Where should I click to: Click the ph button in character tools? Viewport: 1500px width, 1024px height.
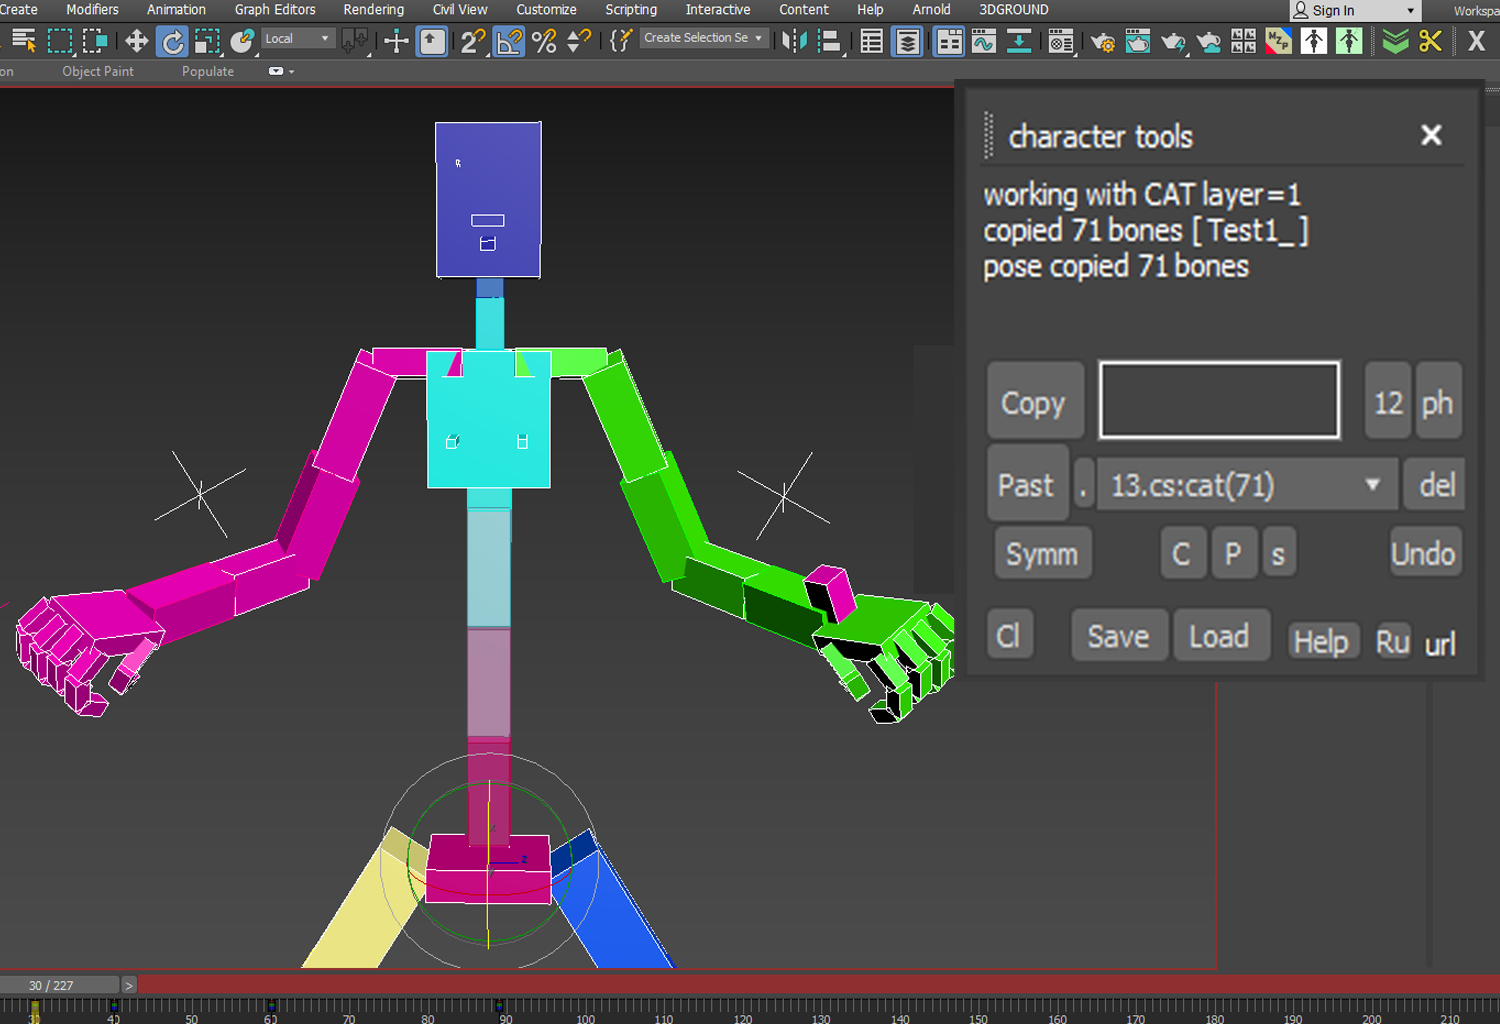click(1438, 401)
